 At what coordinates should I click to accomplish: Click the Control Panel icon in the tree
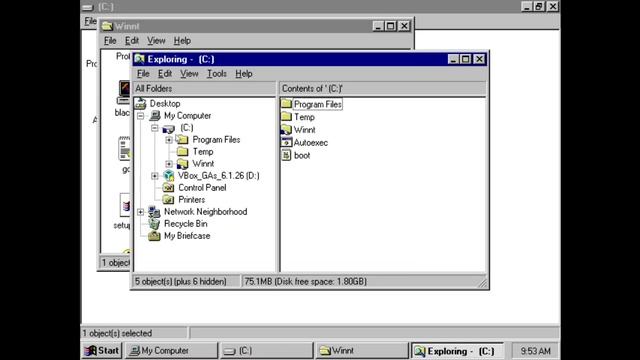point(168,188)
